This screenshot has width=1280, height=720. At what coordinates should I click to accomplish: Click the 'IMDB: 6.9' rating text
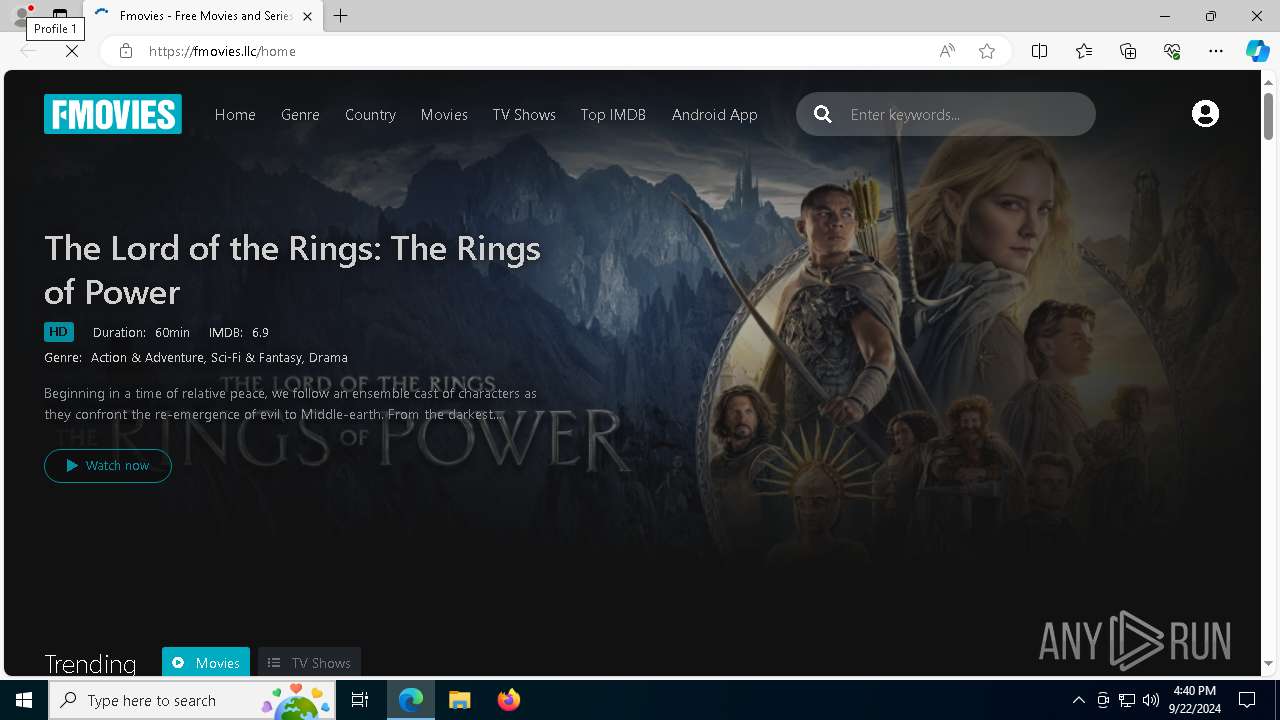(x=238, y=332)
